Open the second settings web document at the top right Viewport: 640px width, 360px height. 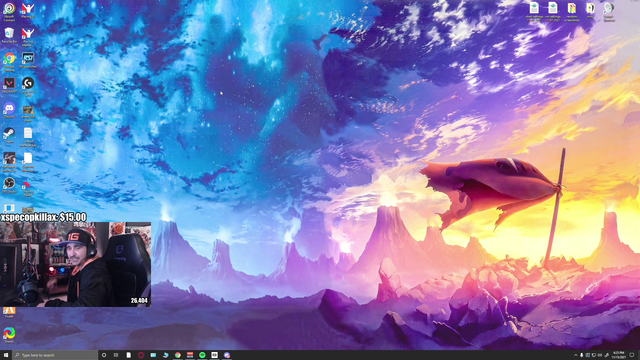553,11
